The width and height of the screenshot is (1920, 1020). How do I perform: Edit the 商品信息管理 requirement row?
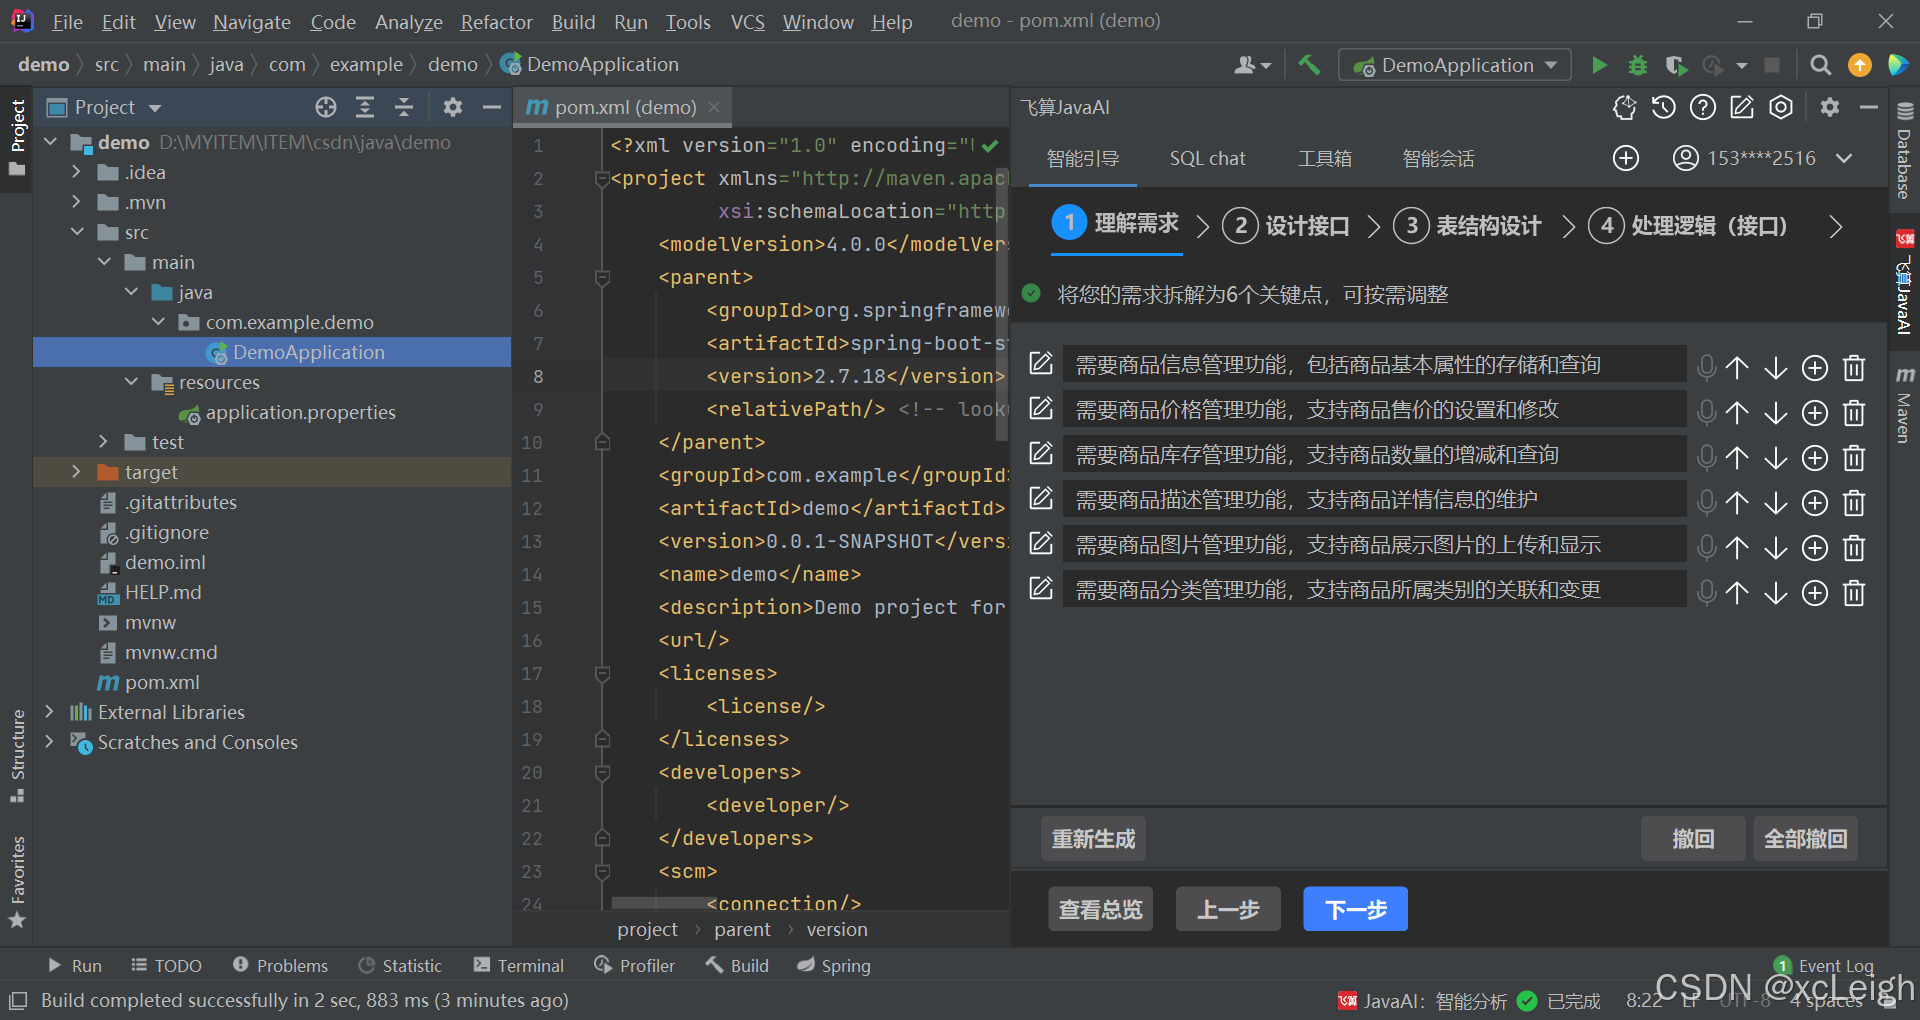tap(1041, 364)
